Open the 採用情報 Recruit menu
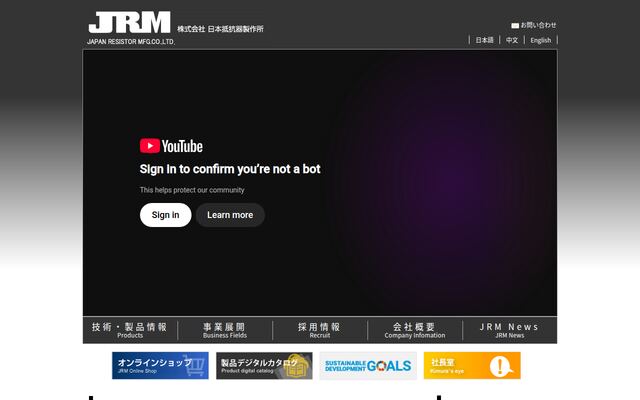The height and width of the screenshot is (400, 640). pos(320,330)
